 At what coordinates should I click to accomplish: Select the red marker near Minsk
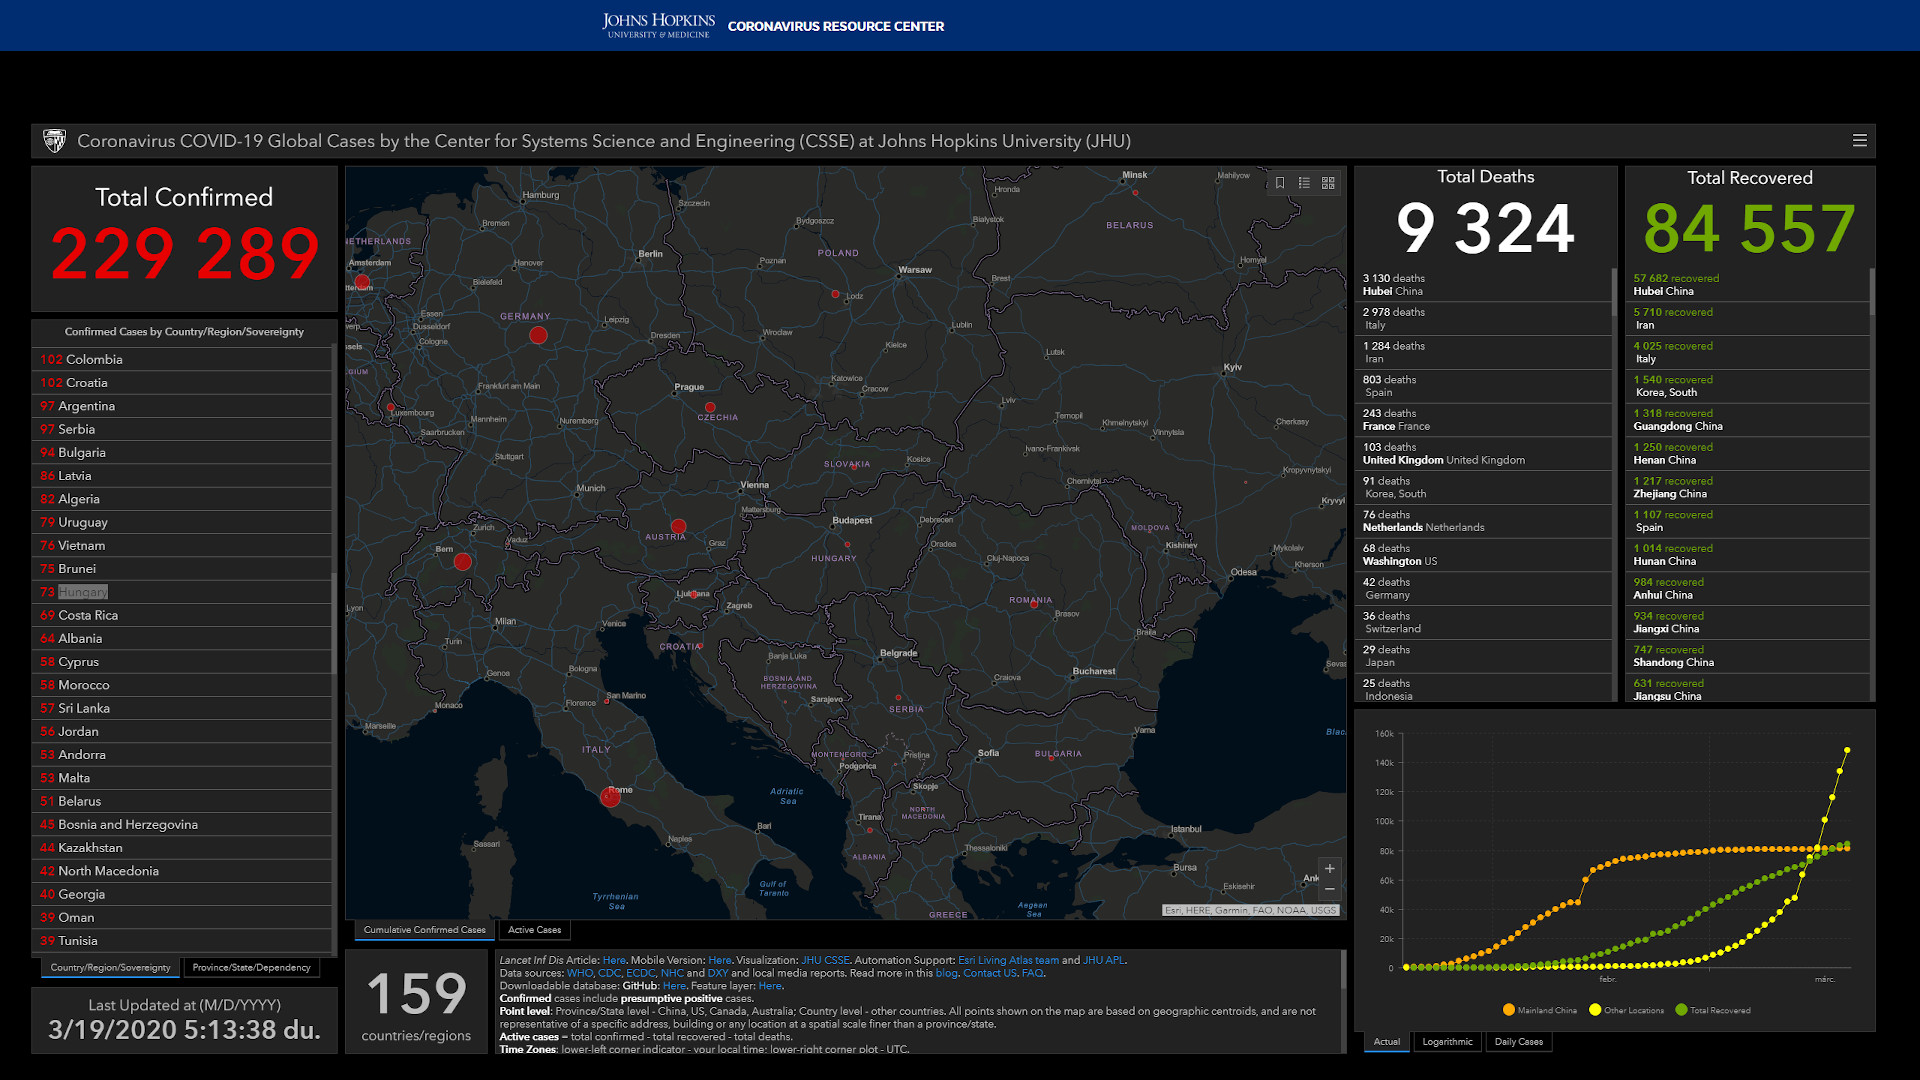(1135, 192)
